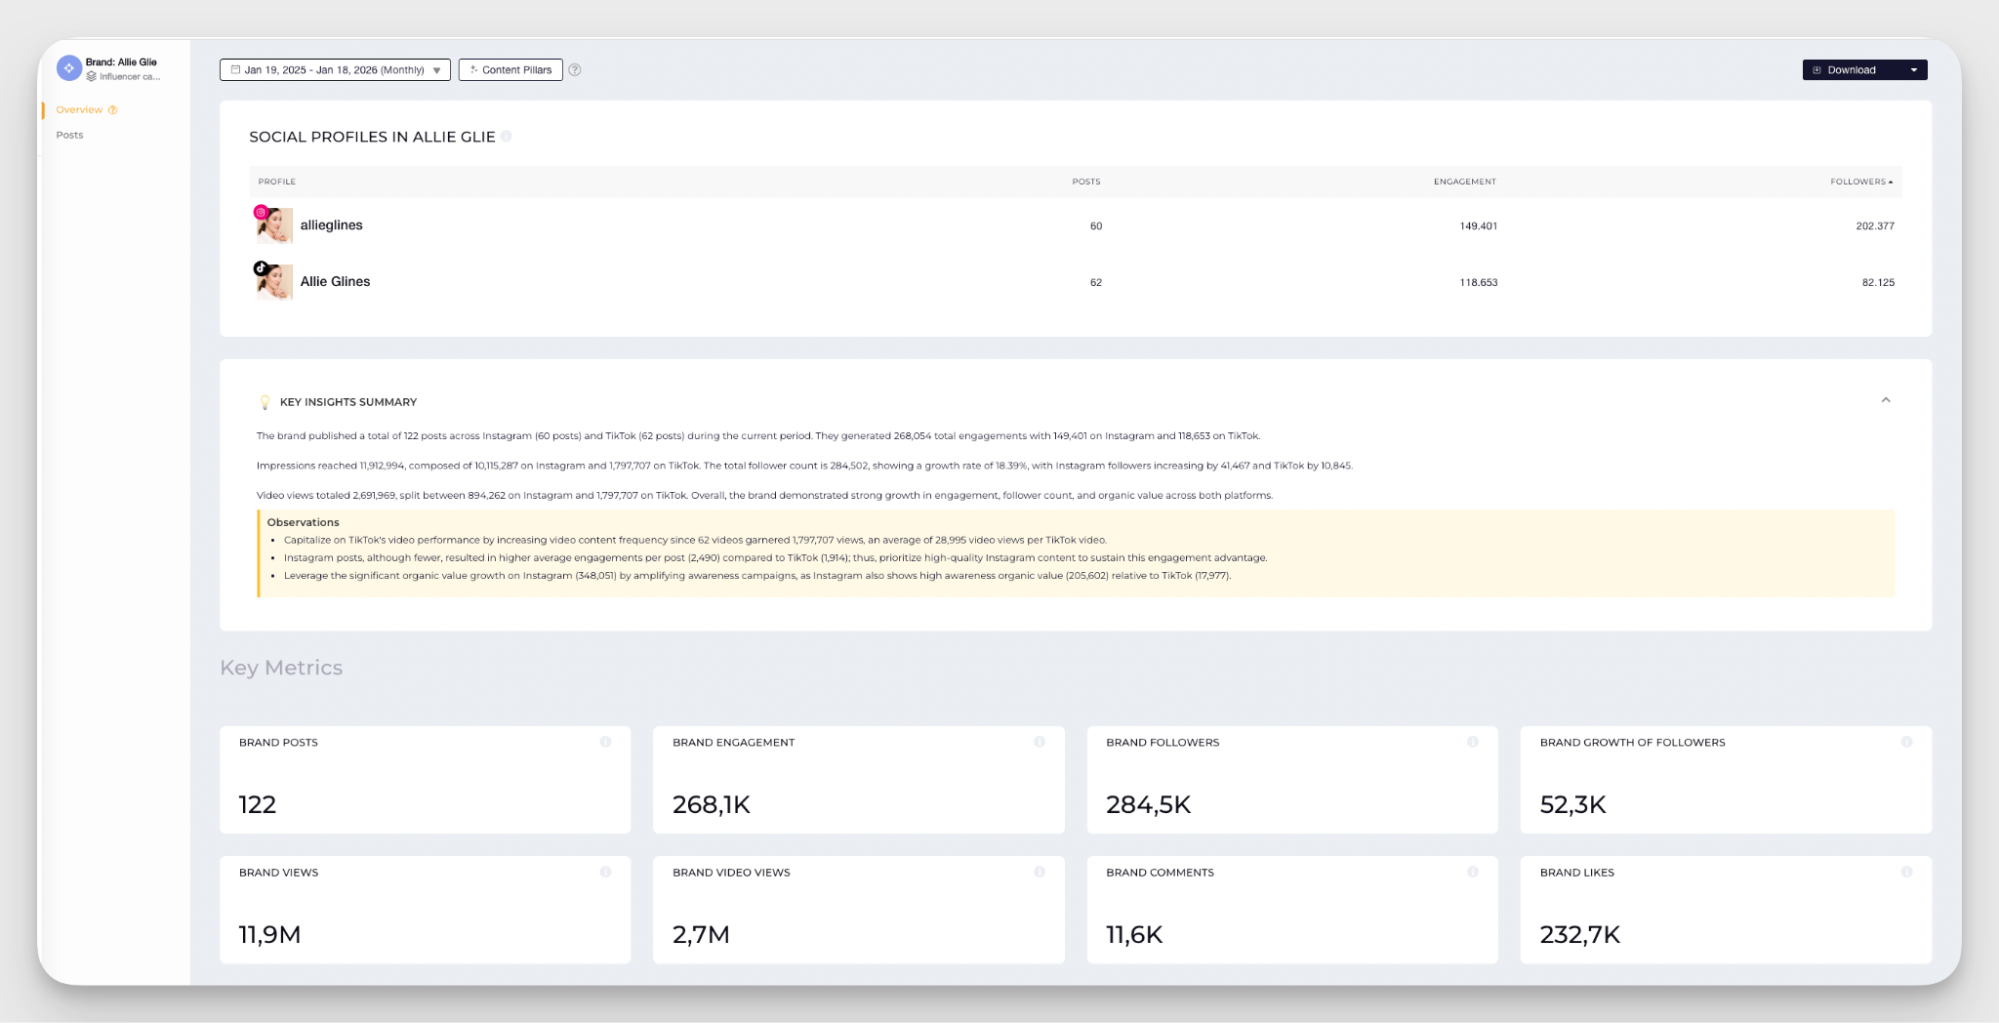Click info icon on Brand Growth of Followers card
The width and height of the screenshot is (1999, 1023).
pyautogui.click(x=1906, y=742)
